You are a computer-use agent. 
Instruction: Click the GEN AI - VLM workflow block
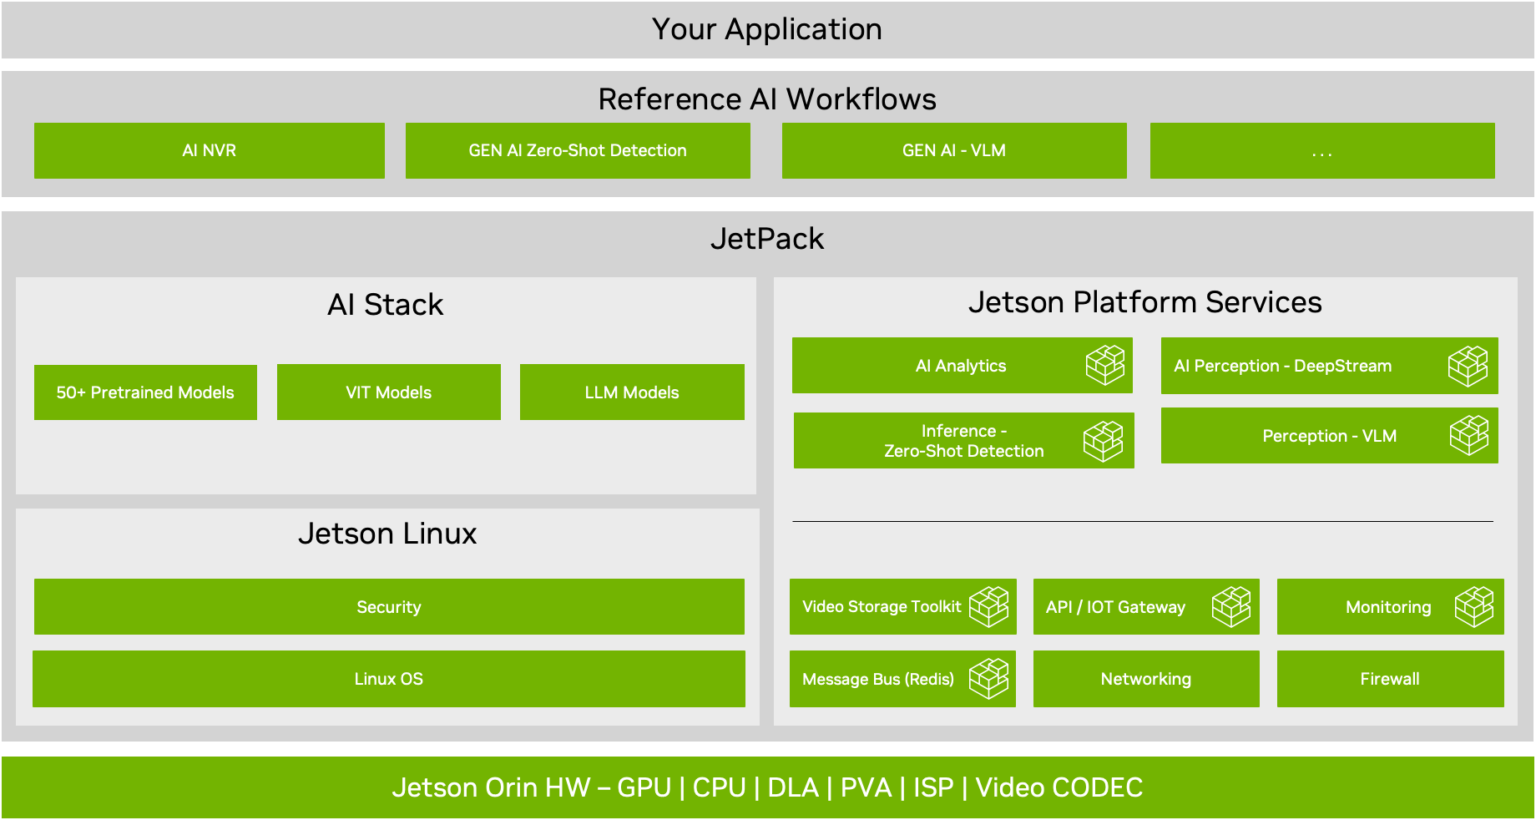[953, 150]
